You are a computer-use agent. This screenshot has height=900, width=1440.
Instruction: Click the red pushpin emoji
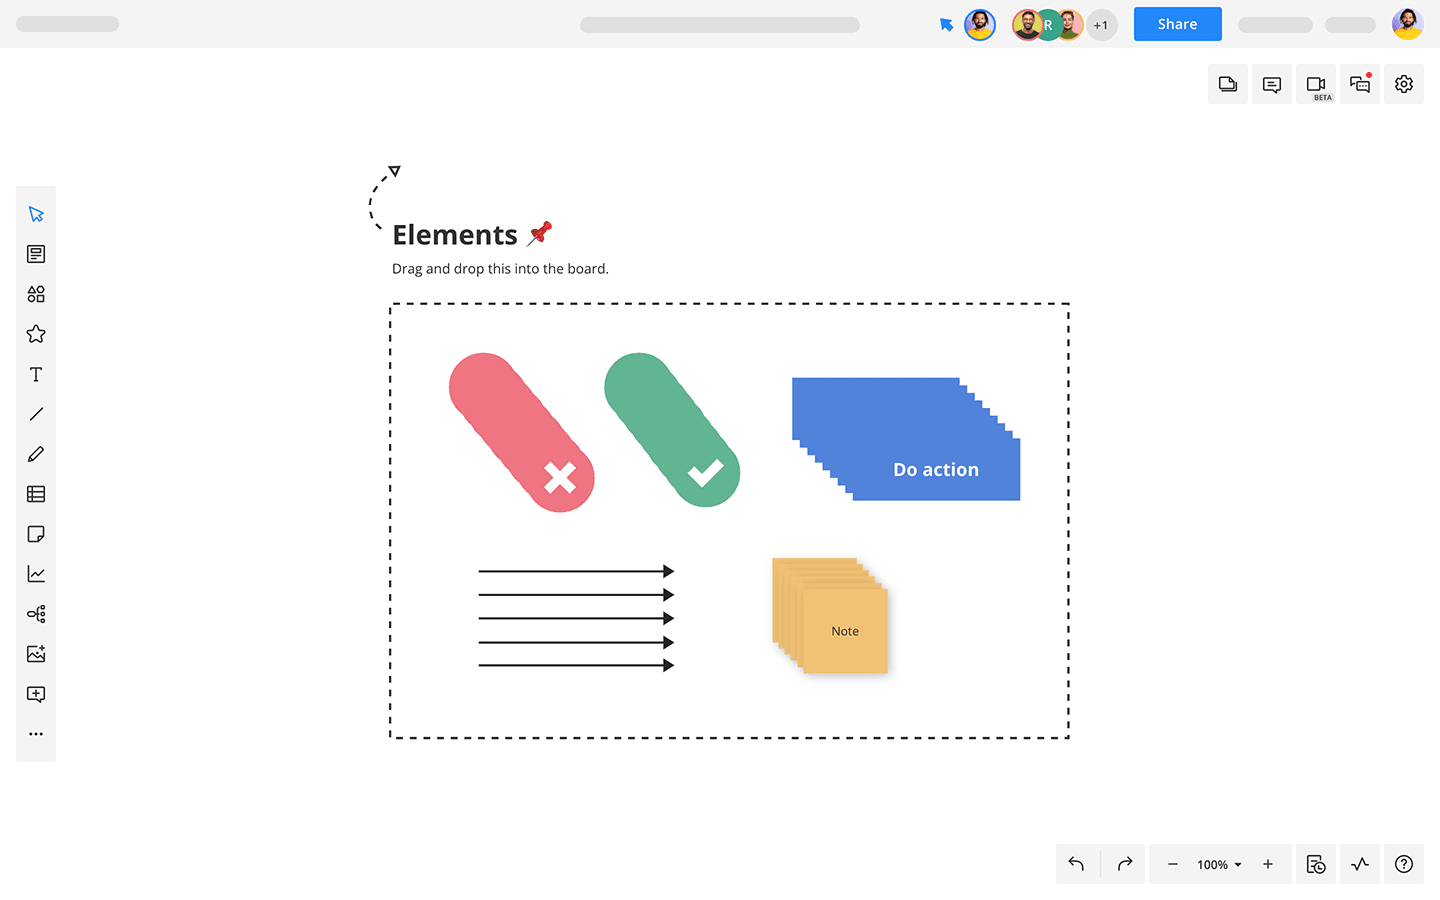[x=540, y=233]
